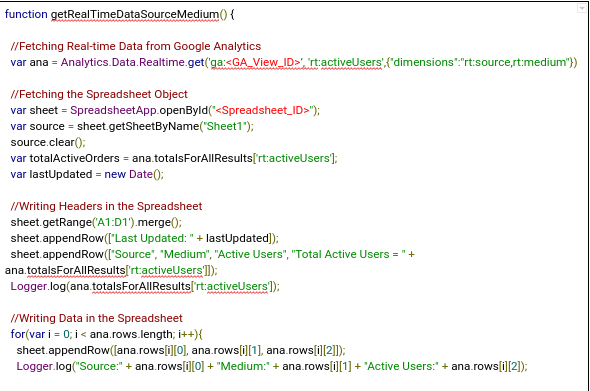Click ana.rows.length in the for loop condition
The image size is (590, 391).
coord(131,334)
